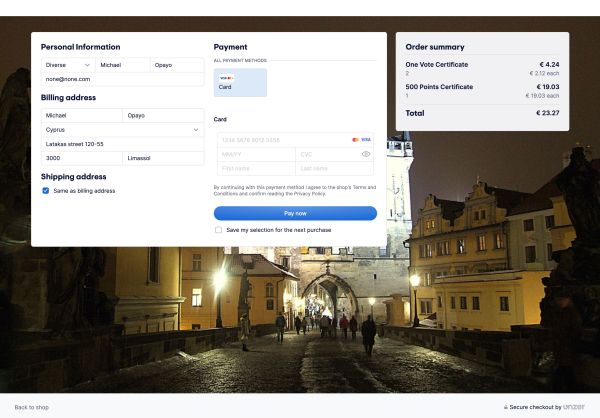Click the total amount € 23.27
The height and width of the screenshot is (418, 600).
coord(548,113)
